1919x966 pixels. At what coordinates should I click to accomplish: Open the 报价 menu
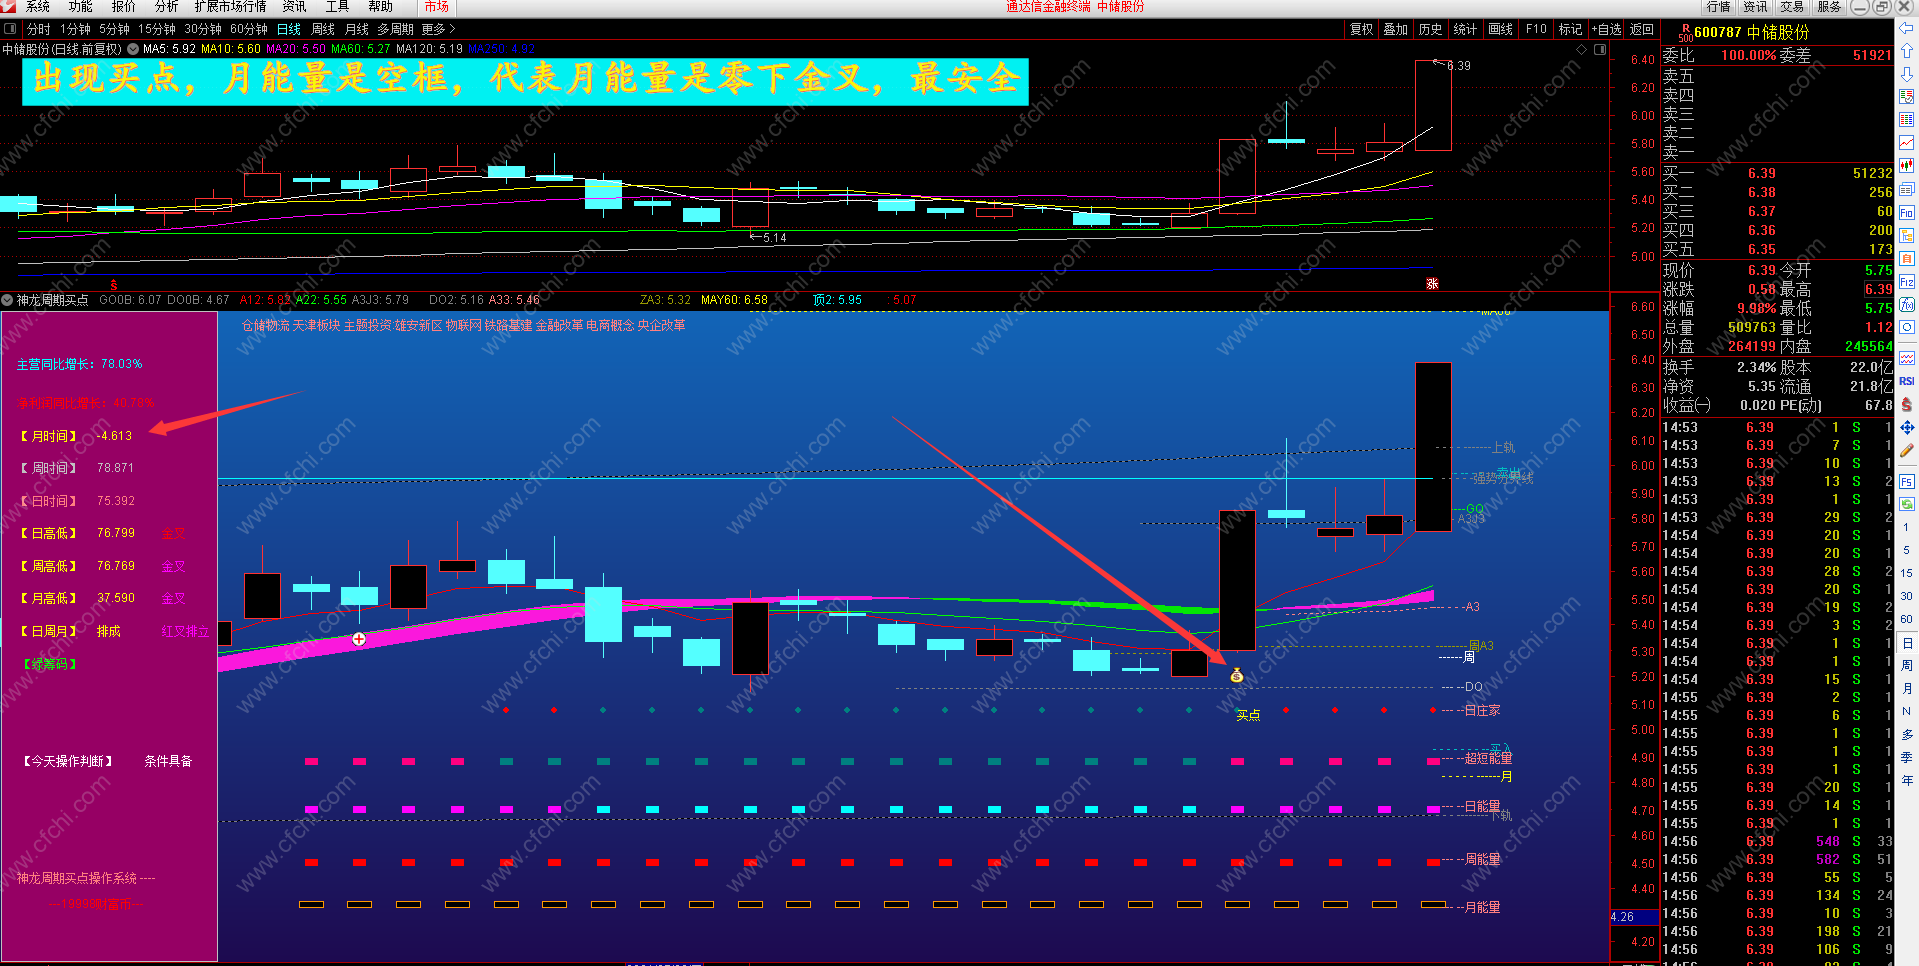(124, 7)
